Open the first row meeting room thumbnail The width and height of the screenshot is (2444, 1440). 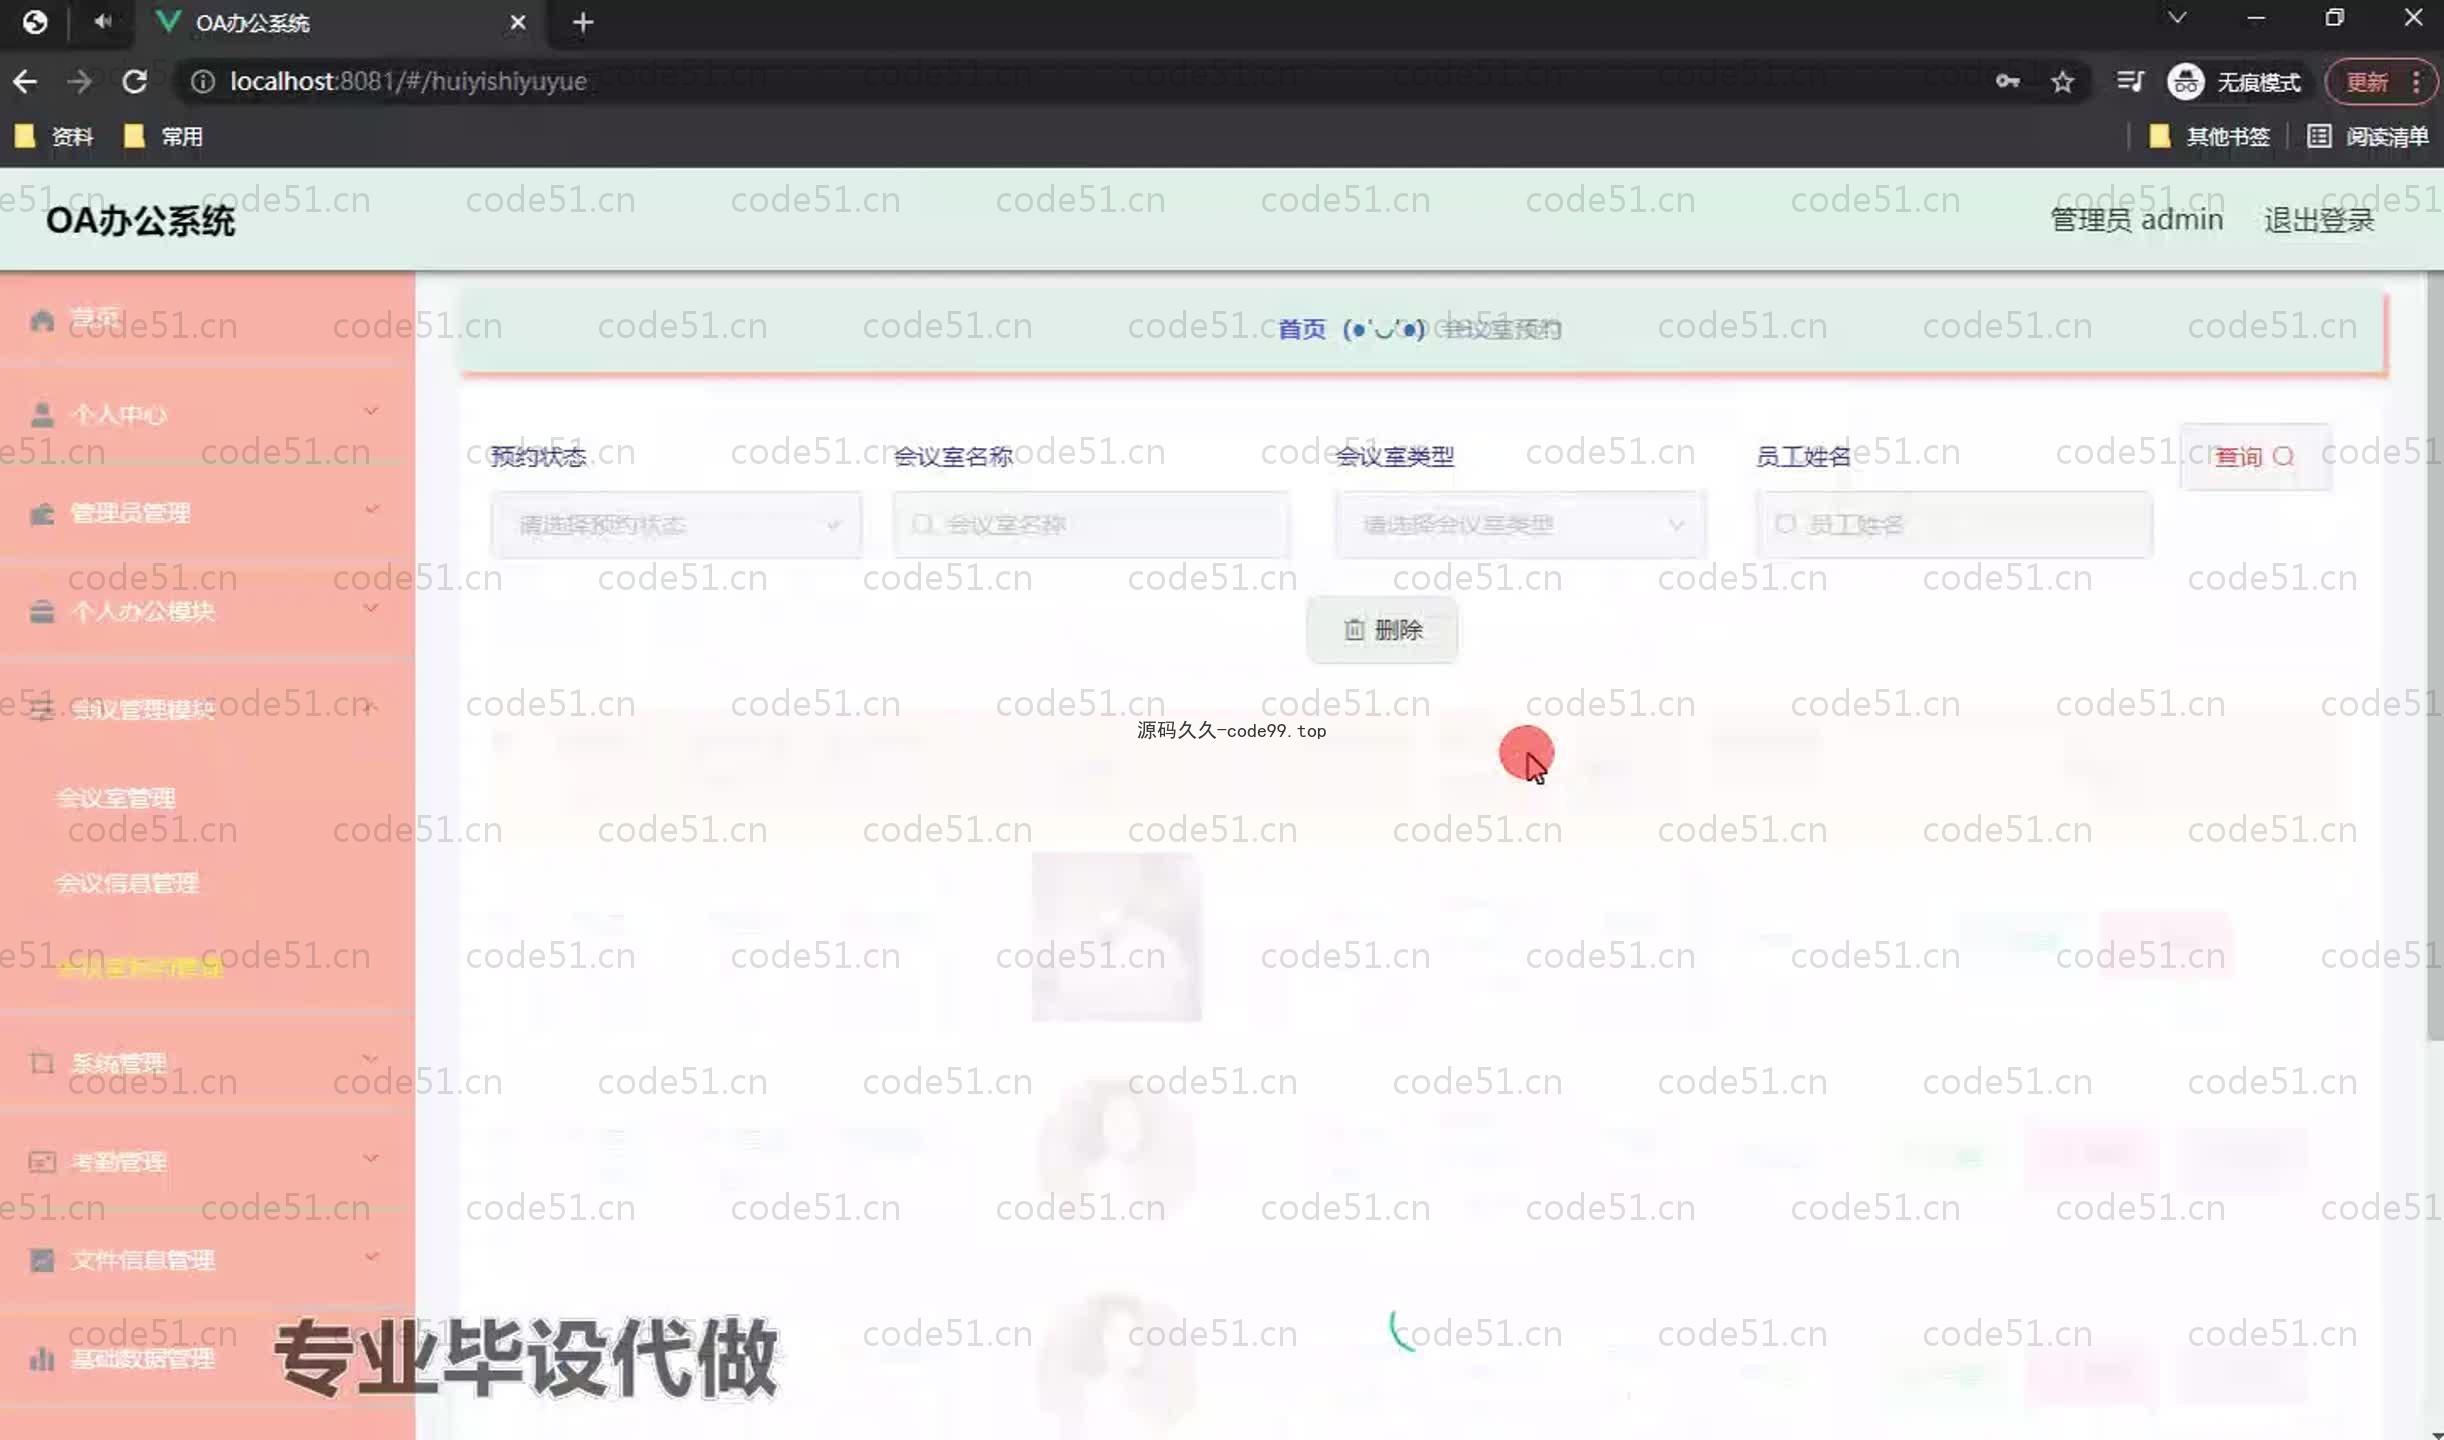pos(1117,937)
